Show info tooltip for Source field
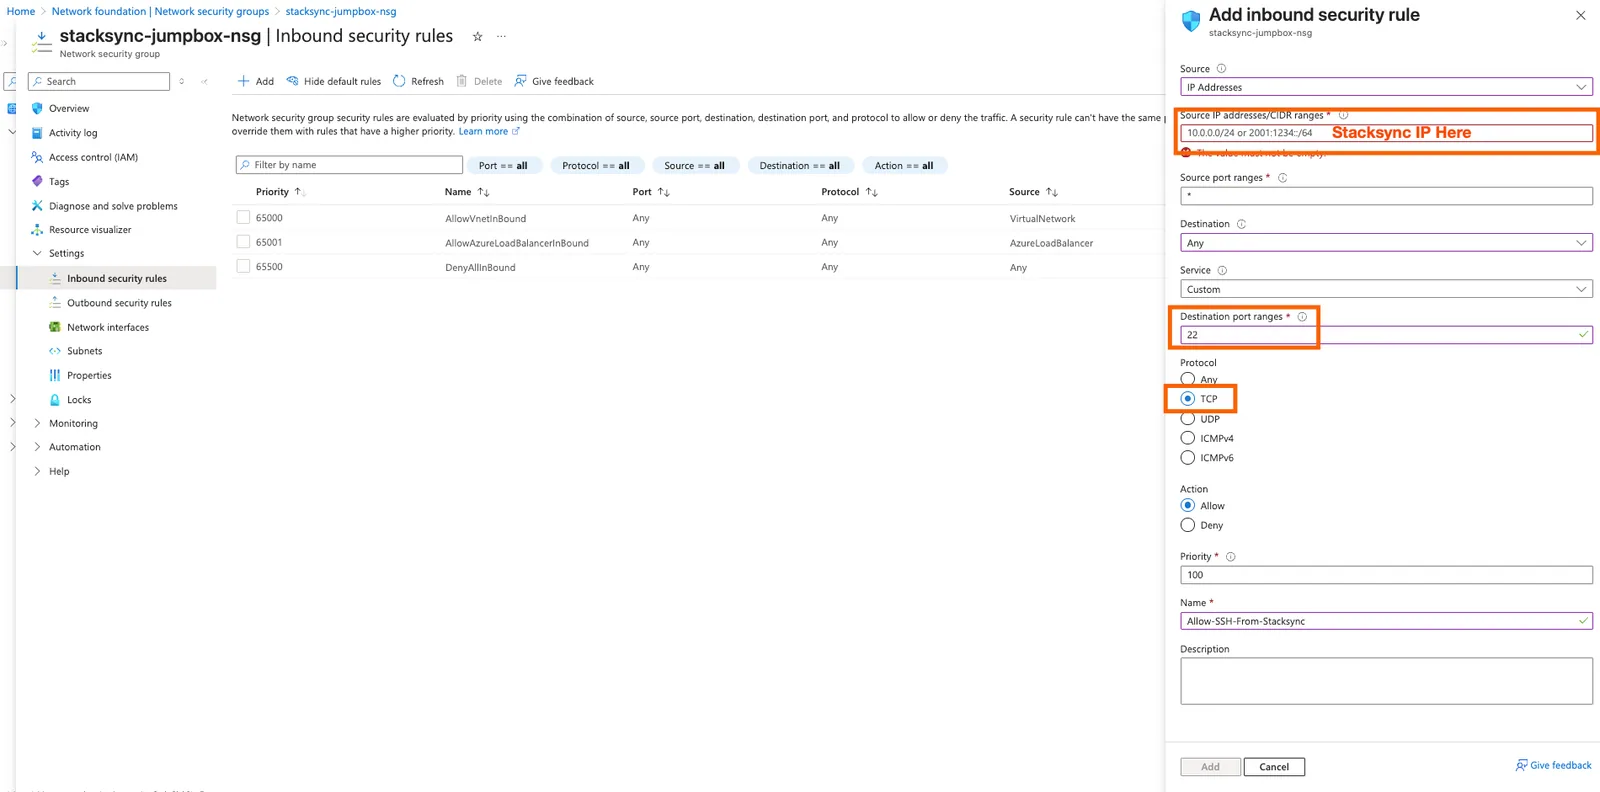The width and height of the screenshot is (1600, 792). pyautogui.click(x=1221, y=69)
